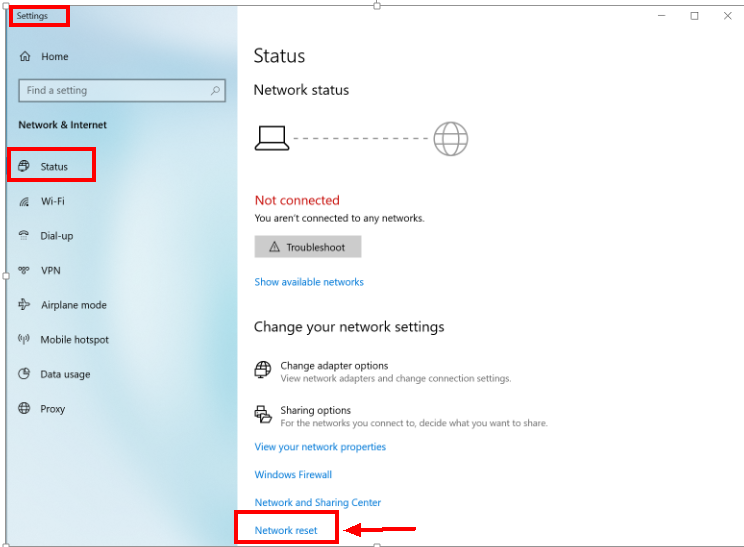The width and height of the screenshot is (744, 547).
Task: Open the Windows Firewall link
Action: (x=293, y=475)
